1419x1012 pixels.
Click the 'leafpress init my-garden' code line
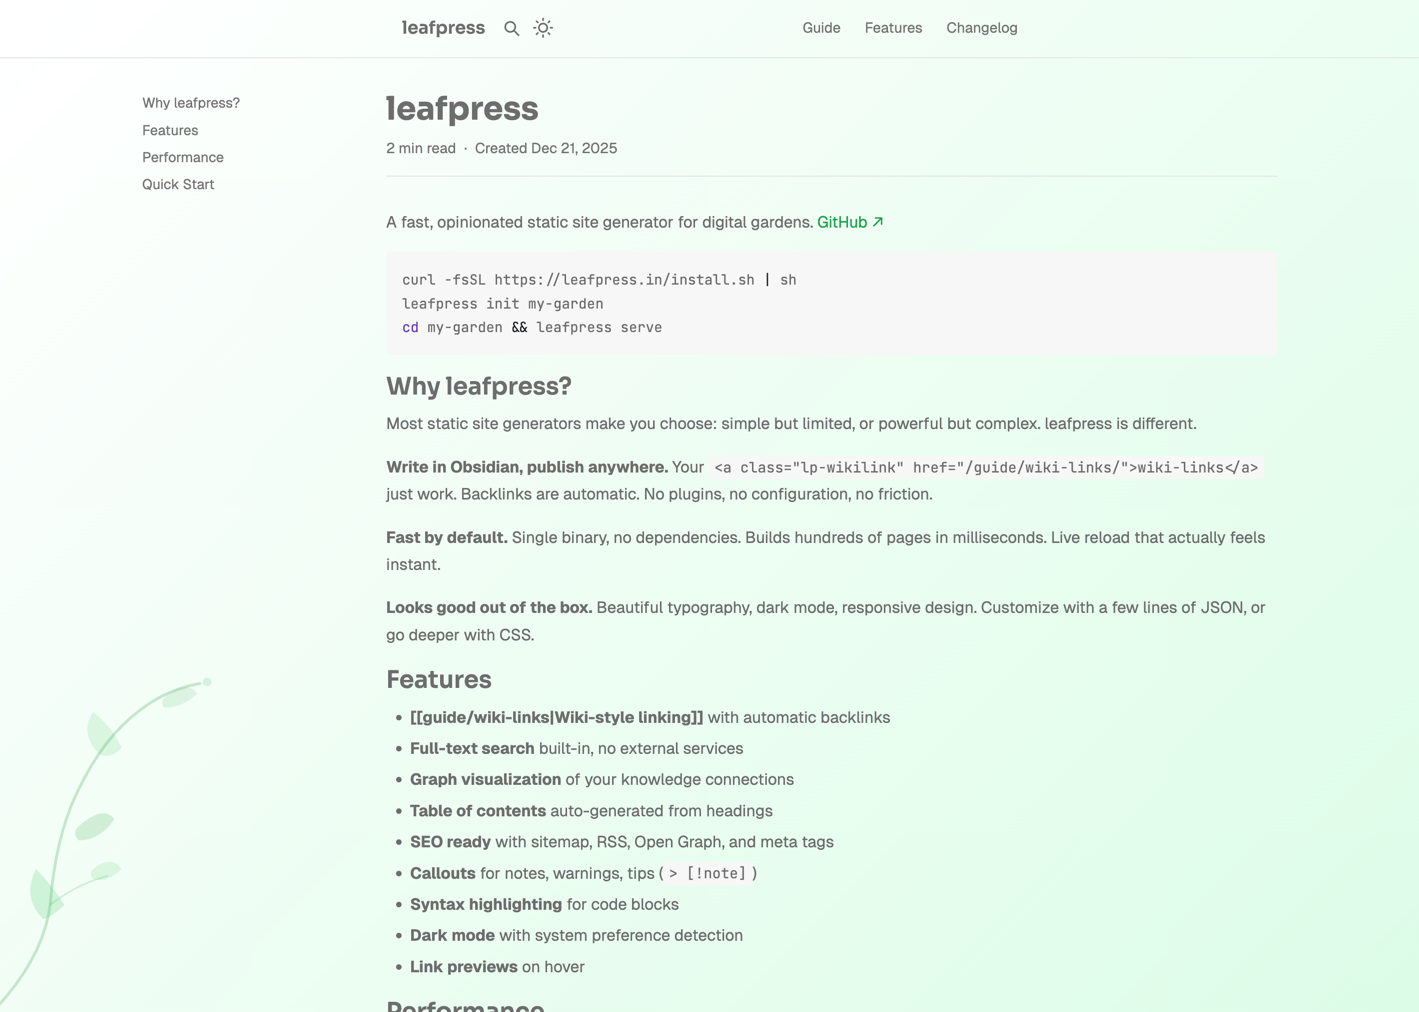coord(503,304)
